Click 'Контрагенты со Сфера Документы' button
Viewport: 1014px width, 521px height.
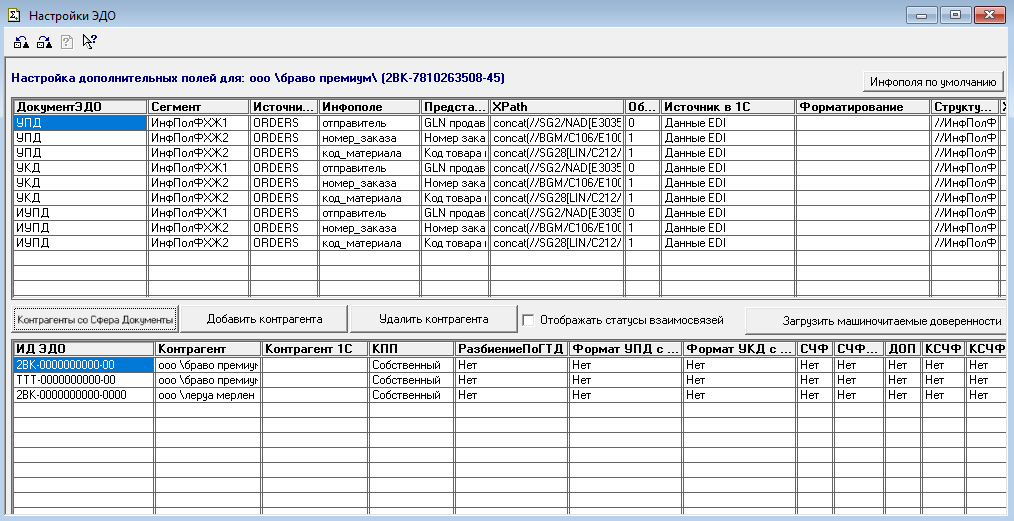pyautogui.click(x=95, y=319)
